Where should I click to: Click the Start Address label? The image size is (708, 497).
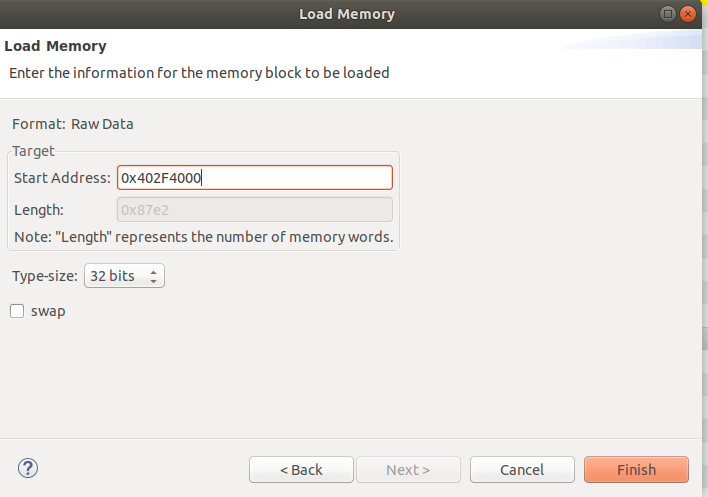(x=62, y=178)
